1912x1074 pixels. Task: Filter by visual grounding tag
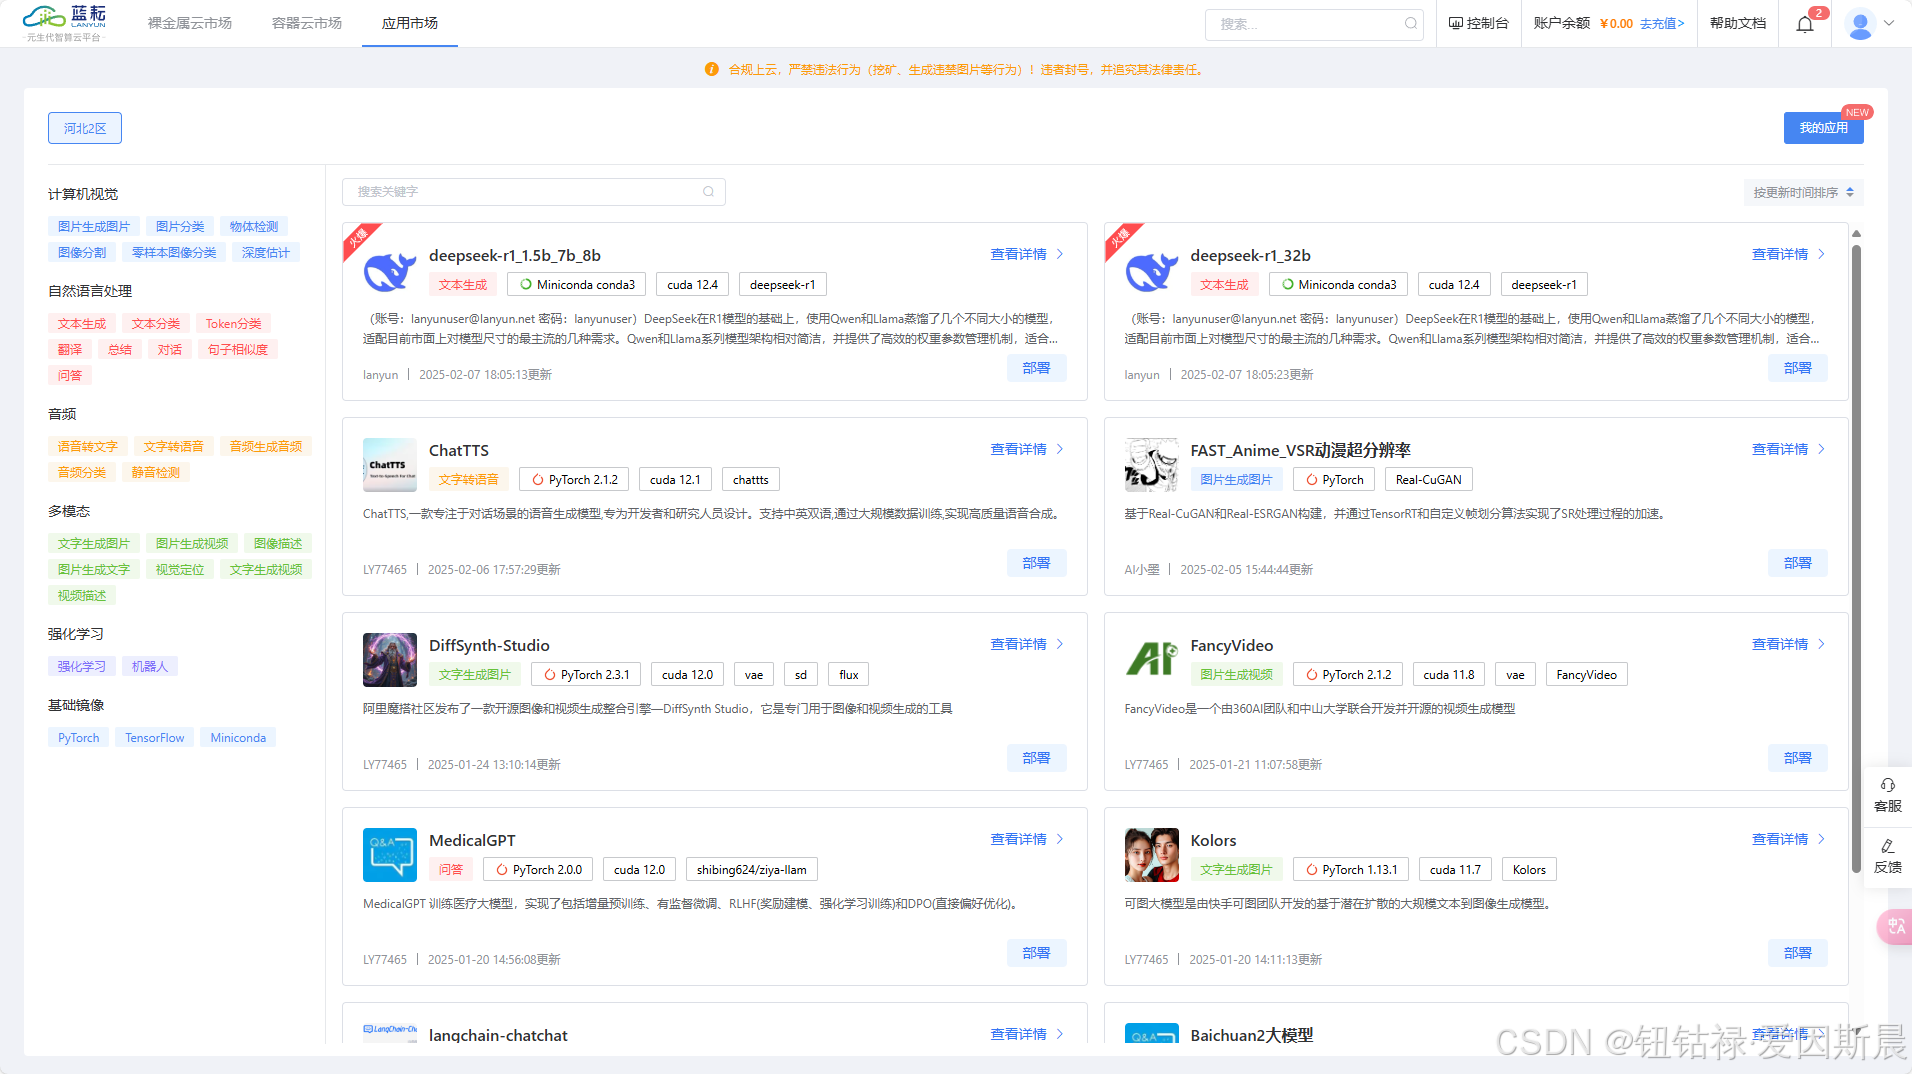(x=180, y=570)
